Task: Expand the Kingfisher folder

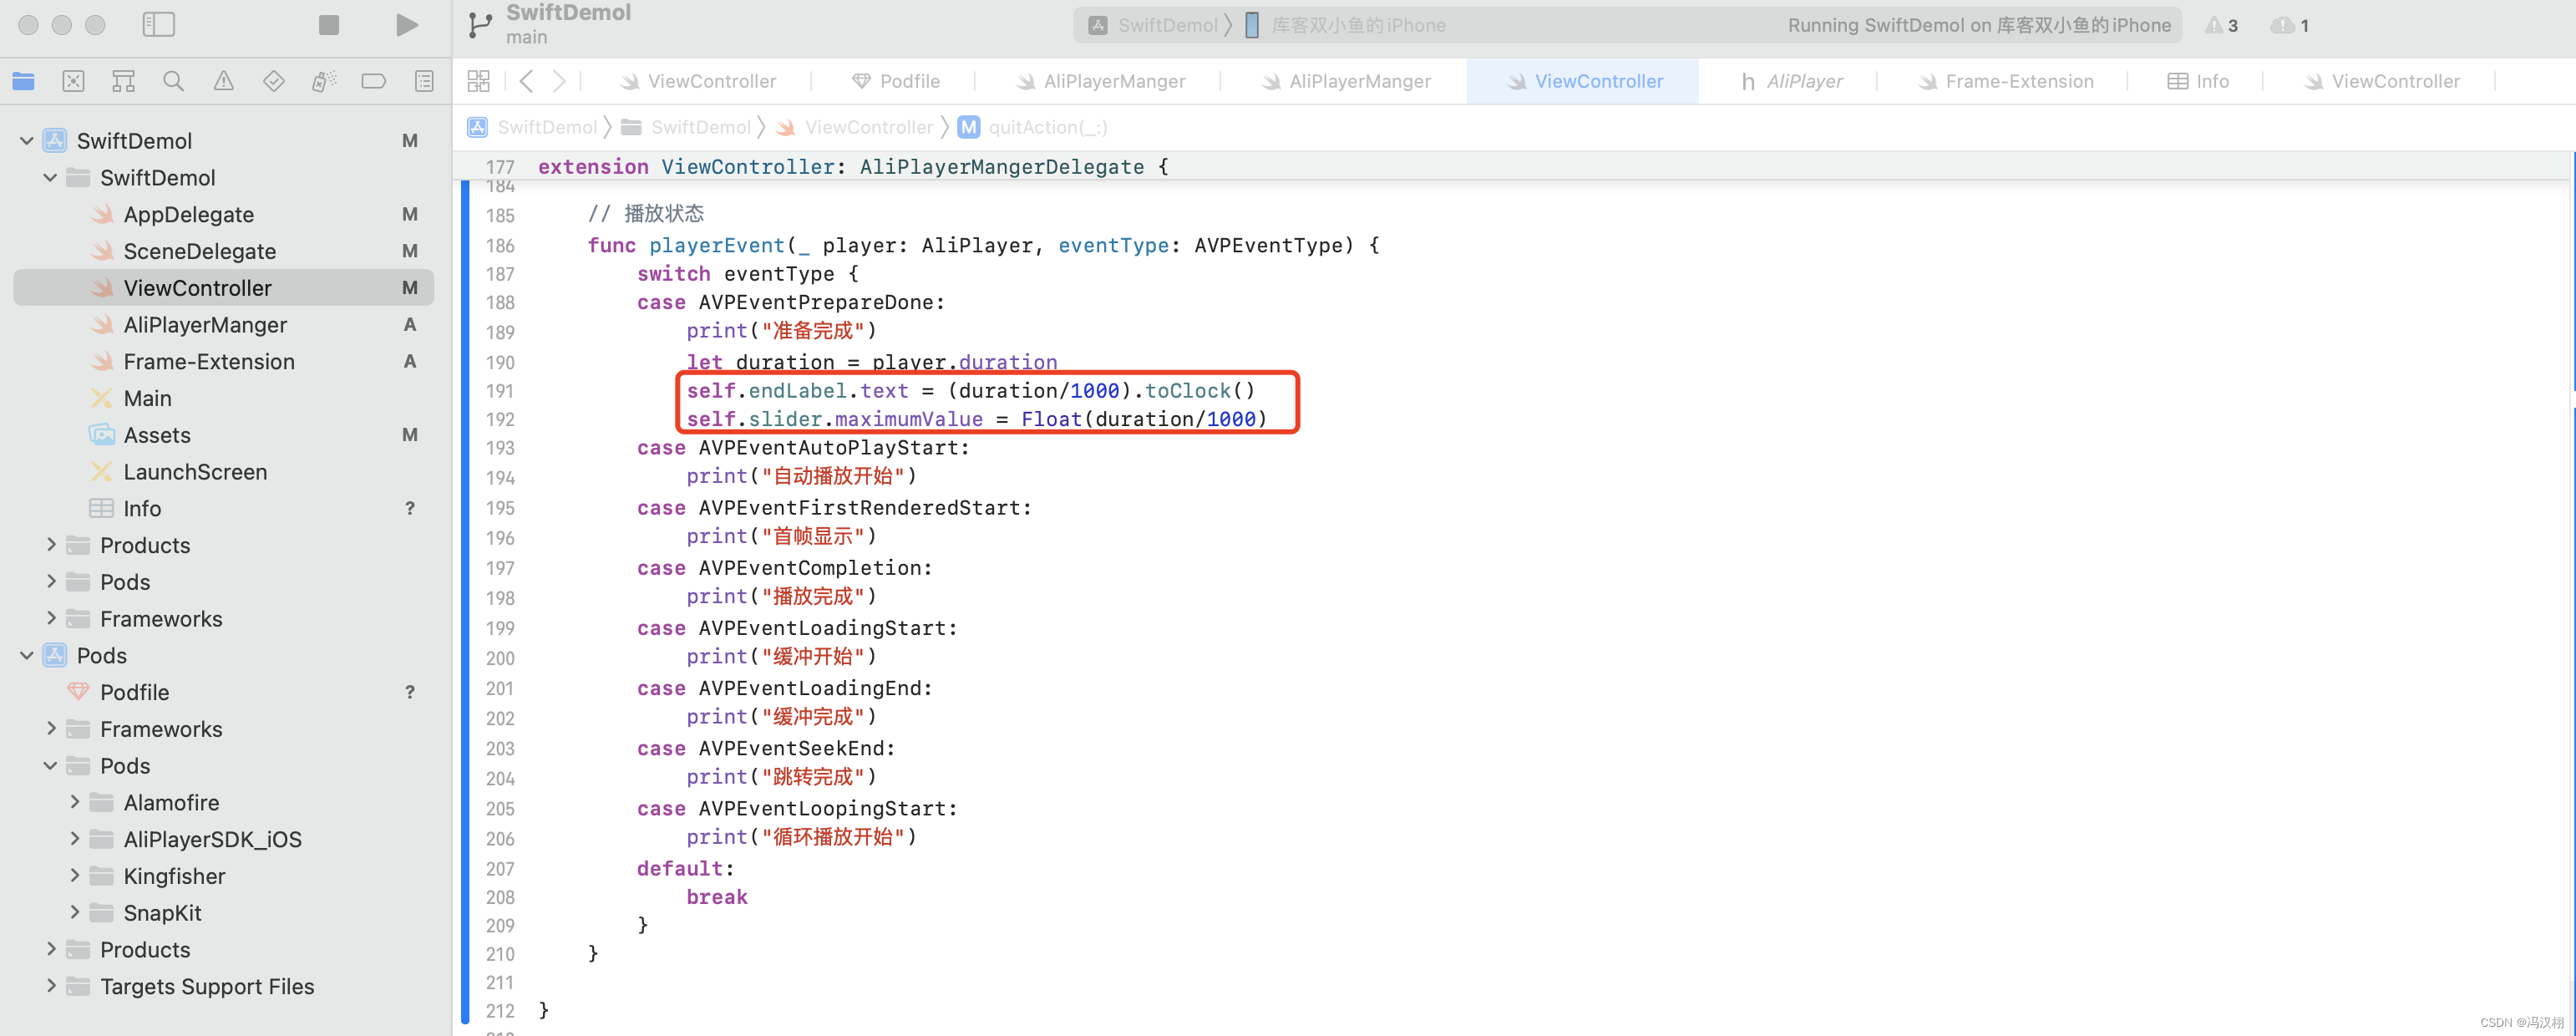Action: [74, 876]
